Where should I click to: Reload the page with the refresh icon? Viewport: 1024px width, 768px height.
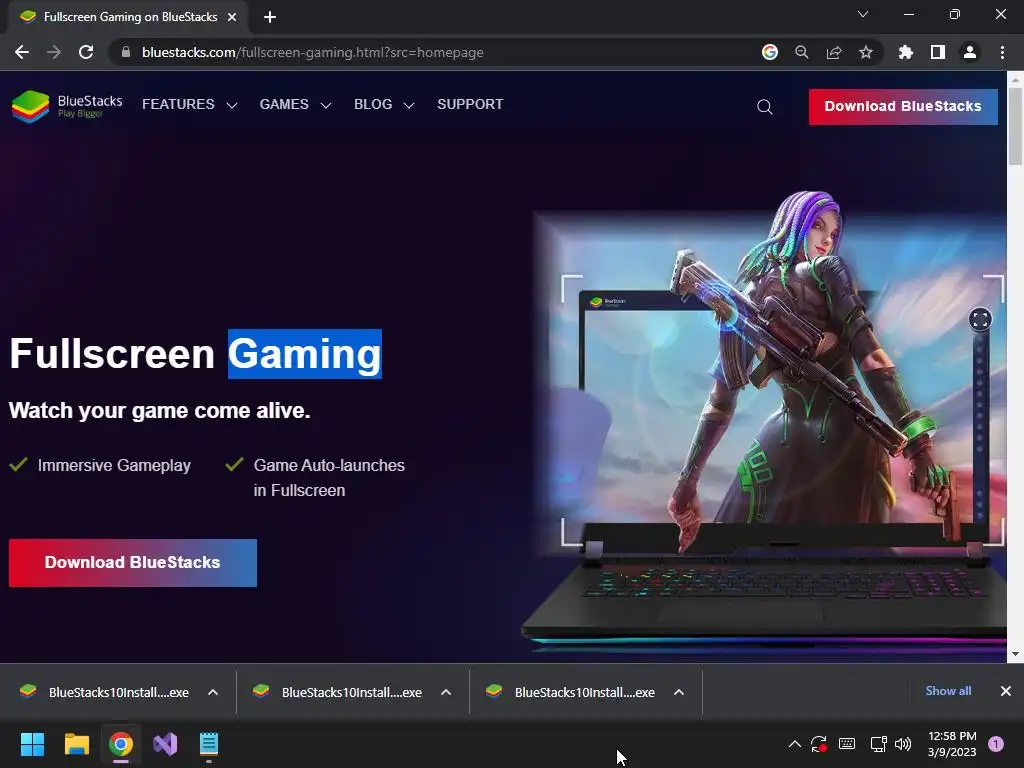[86, 52]
